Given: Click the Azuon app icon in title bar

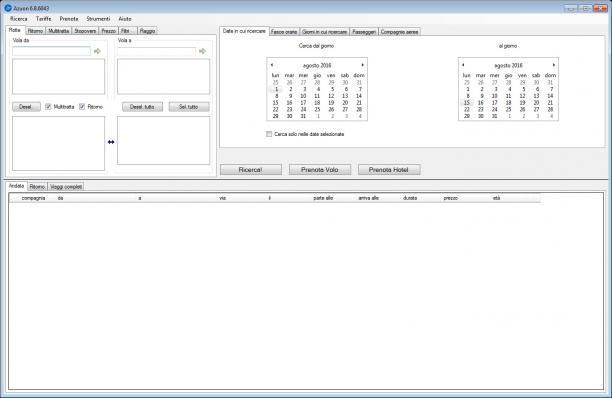Looking at the screenshot, I should click(8, 8).
